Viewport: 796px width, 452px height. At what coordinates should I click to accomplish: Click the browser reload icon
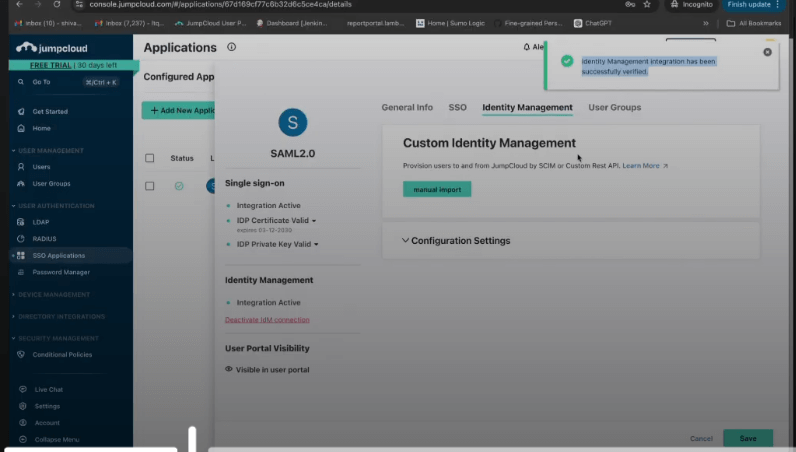(x=57, y=4)
